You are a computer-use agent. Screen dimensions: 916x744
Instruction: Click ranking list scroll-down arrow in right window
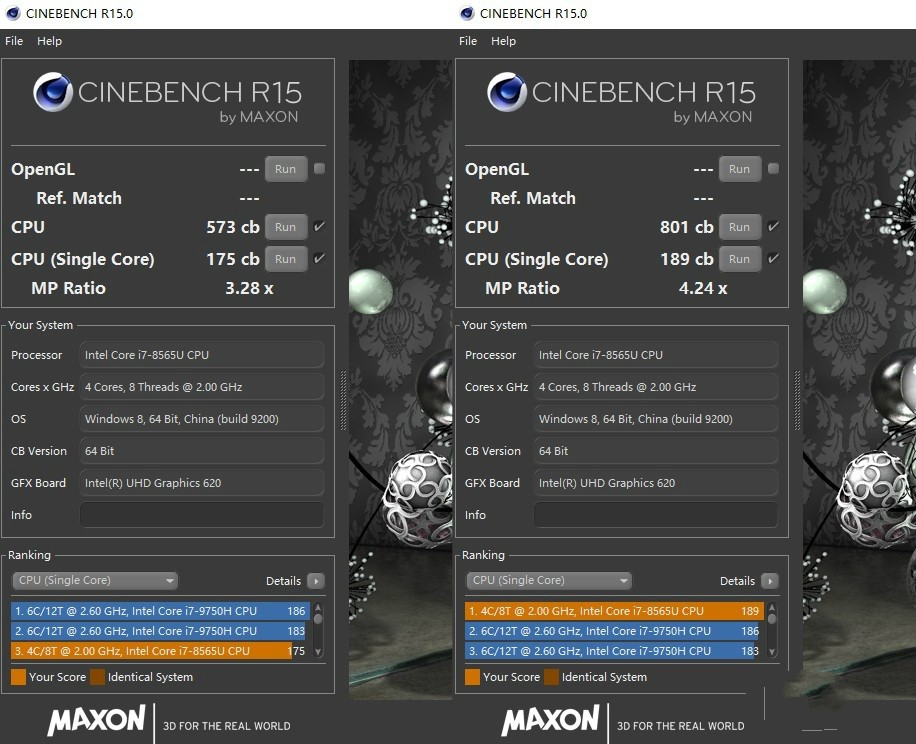[772, 652]
